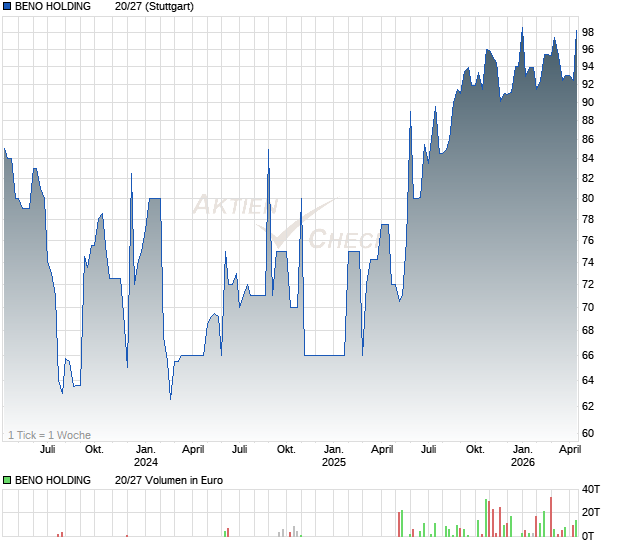
Task: Click the 92 price axis label
Action: [588, 84]
